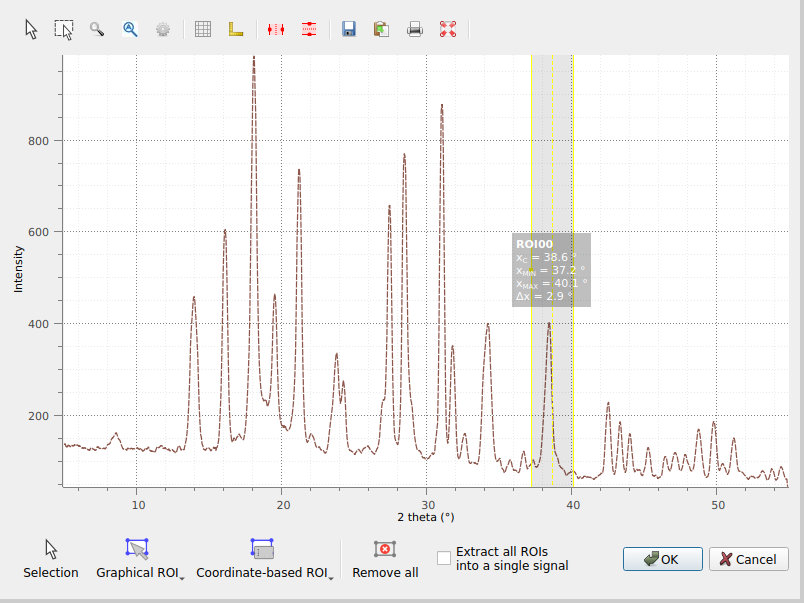Open the axes style ruler icon
Screen dimensions: 804x603
(x=236, y=29)
